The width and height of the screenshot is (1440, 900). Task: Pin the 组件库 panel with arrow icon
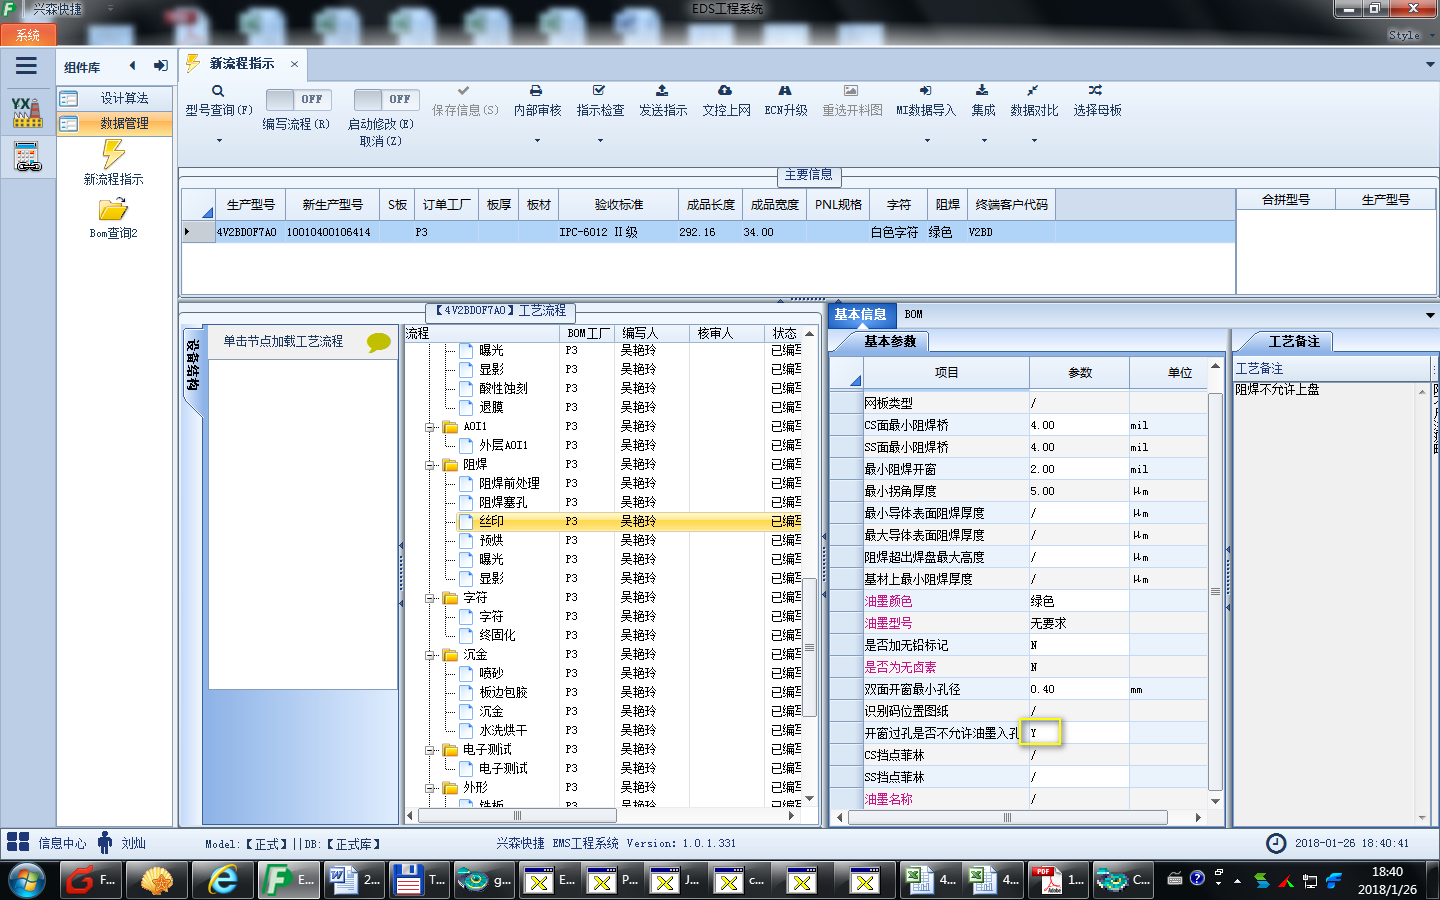click(160, 66)
